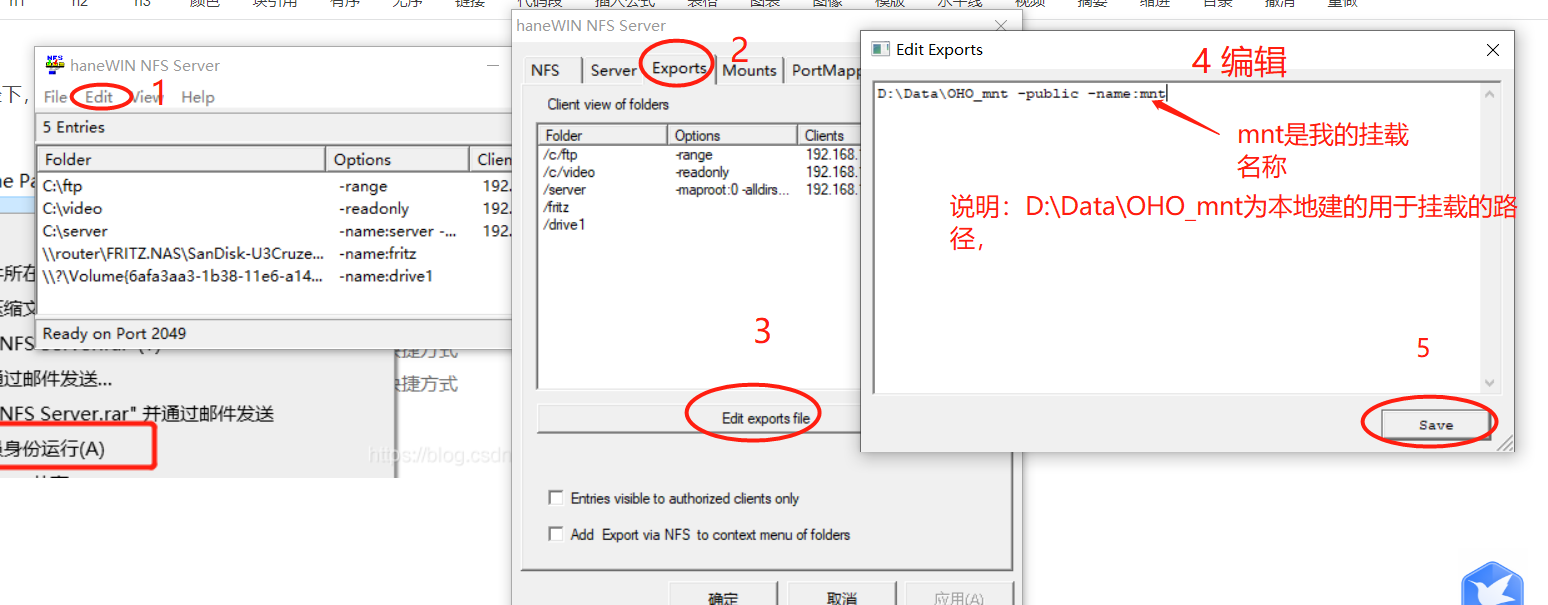This screenshot has width=1548, height=605.
Task: Click the -name:drive1 option cell
Action: pos(386,276)
